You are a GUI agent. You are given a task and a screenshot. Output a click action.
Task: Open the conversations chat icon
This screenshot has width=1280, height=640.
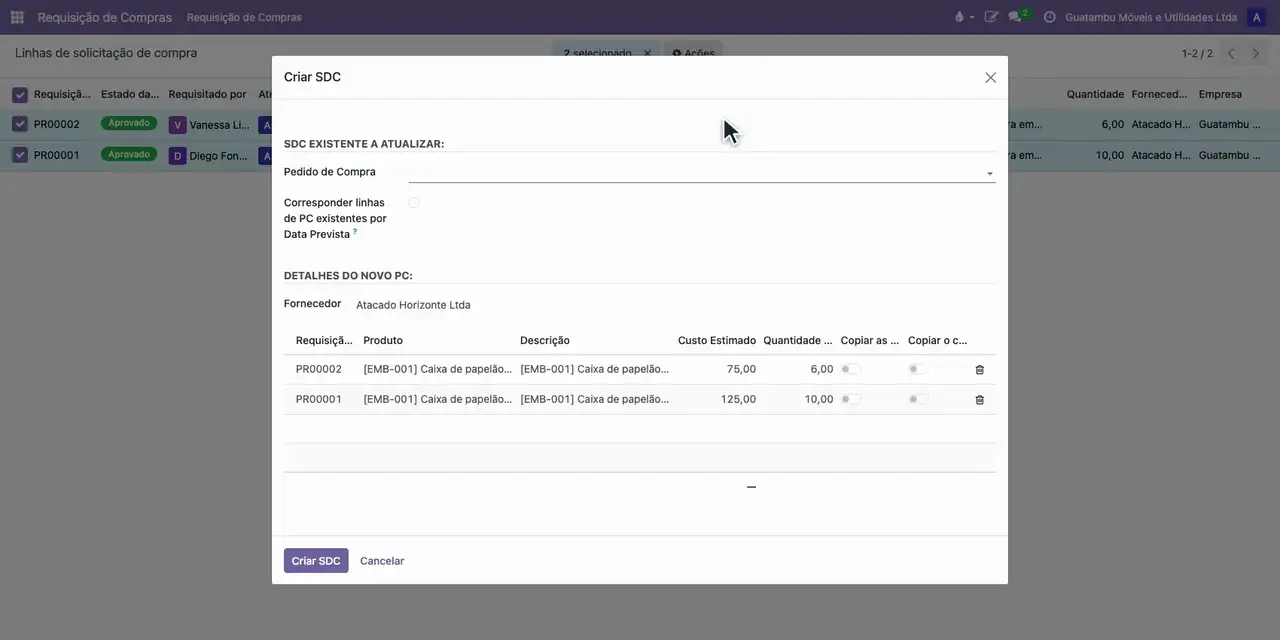click(1016, 17)
